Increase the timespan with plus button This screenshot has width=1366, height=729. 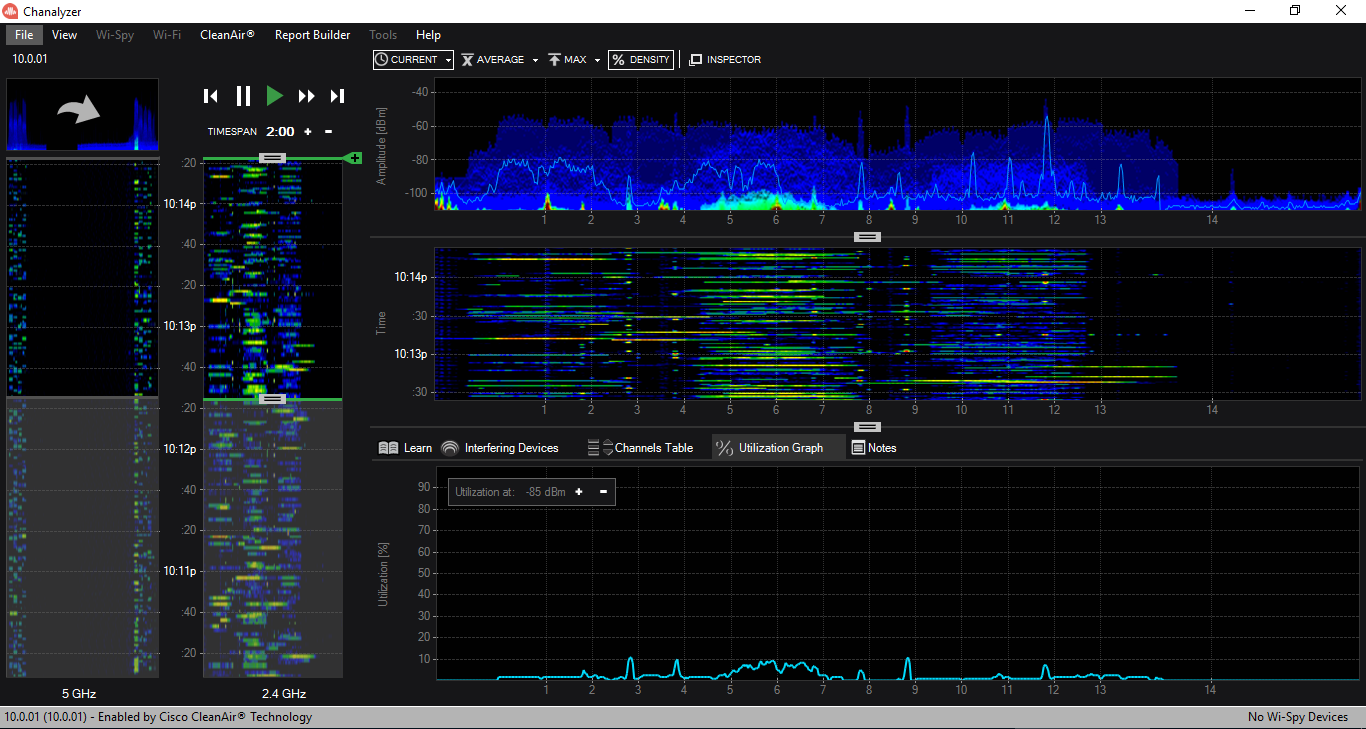pyautogui.click(x=308, y=132)
